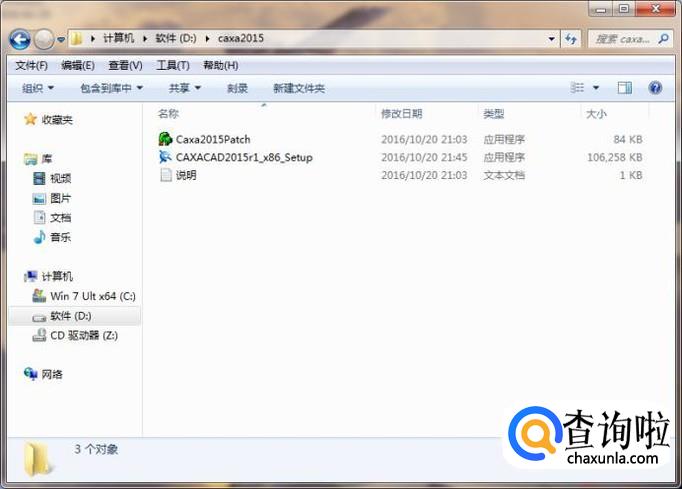Click the CD 驱动器 (Z:) drive icon

(39, 335)
